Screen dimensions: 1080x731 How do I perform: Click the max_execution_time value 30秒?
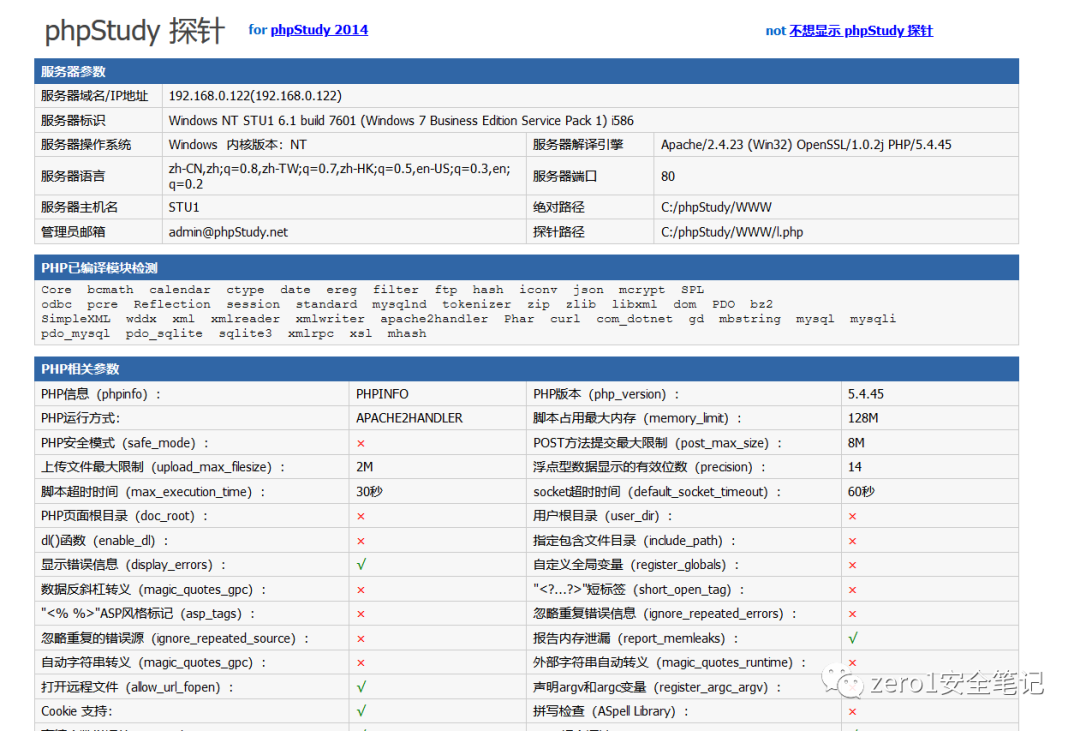tap(369, 492)
